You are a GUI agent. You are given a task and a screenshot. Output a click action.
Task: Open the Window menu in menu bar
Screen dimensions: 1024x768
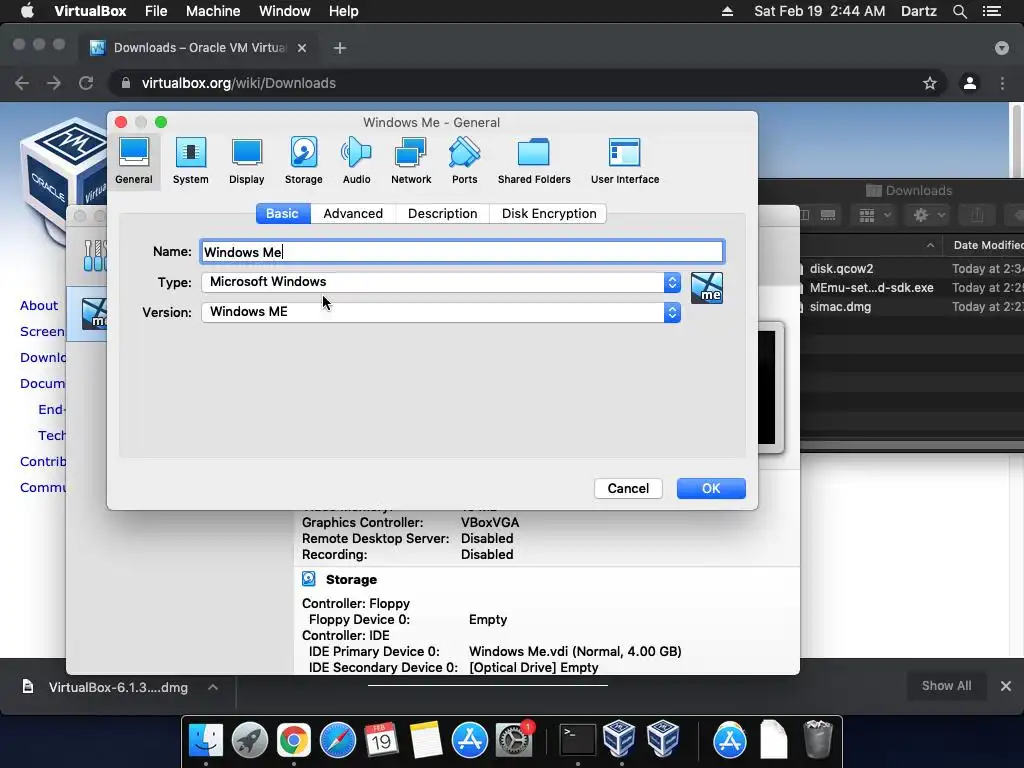pos(285,11)
